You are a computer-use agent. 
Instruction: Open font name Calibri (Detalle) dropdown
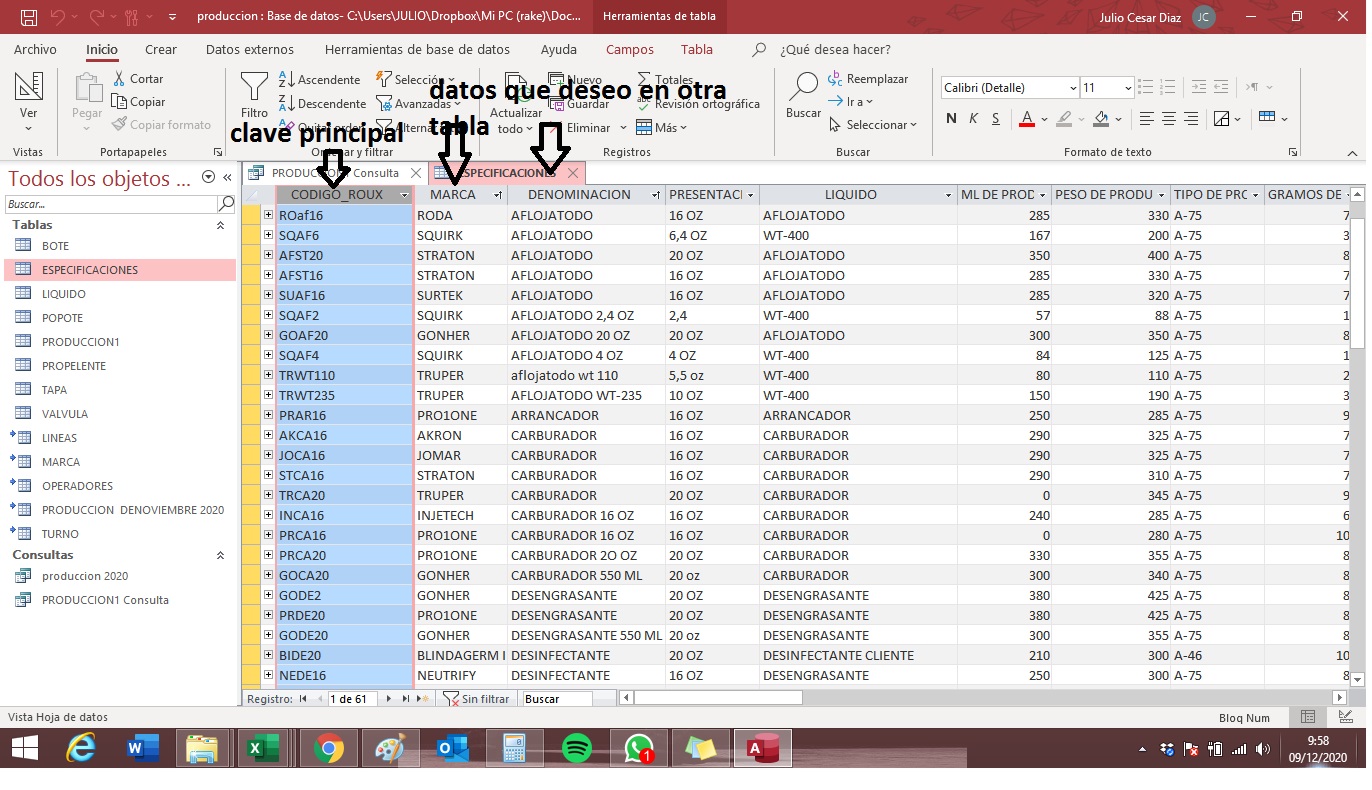(x=1073, y=88)
